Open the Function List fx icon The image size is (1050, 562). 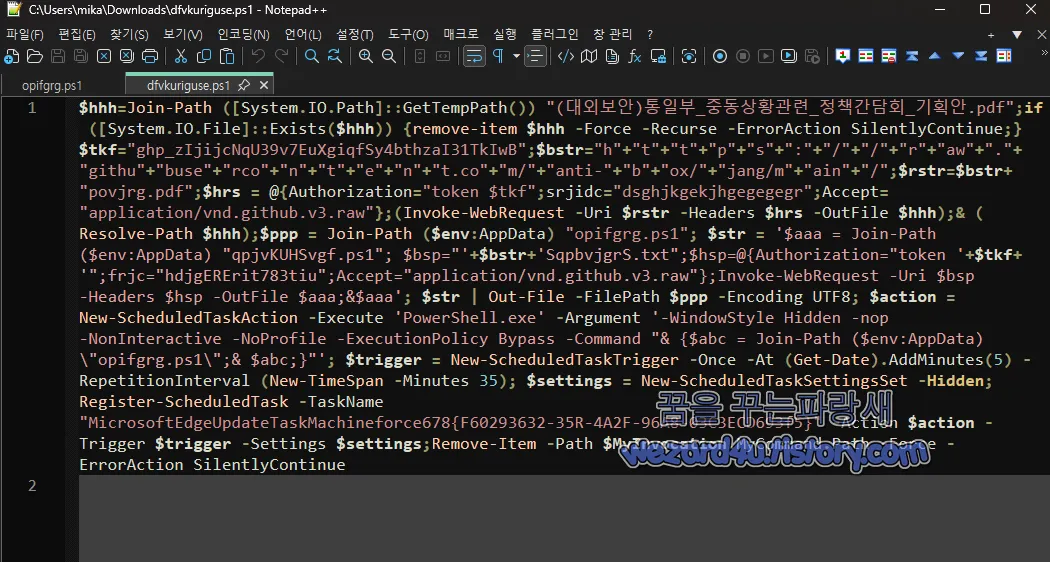coord(635,56)
